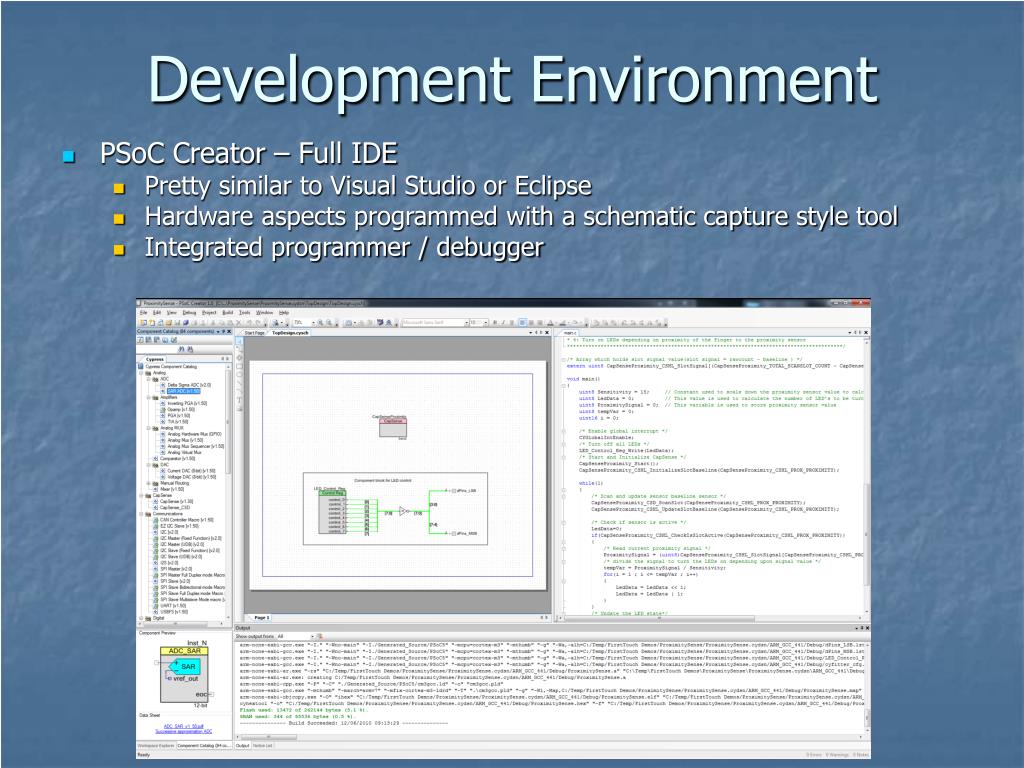This screenshot has height=768, width=1024.
Task: Collapse the CapSense folder
Action: pyautogui.click(x=142, y=496)
